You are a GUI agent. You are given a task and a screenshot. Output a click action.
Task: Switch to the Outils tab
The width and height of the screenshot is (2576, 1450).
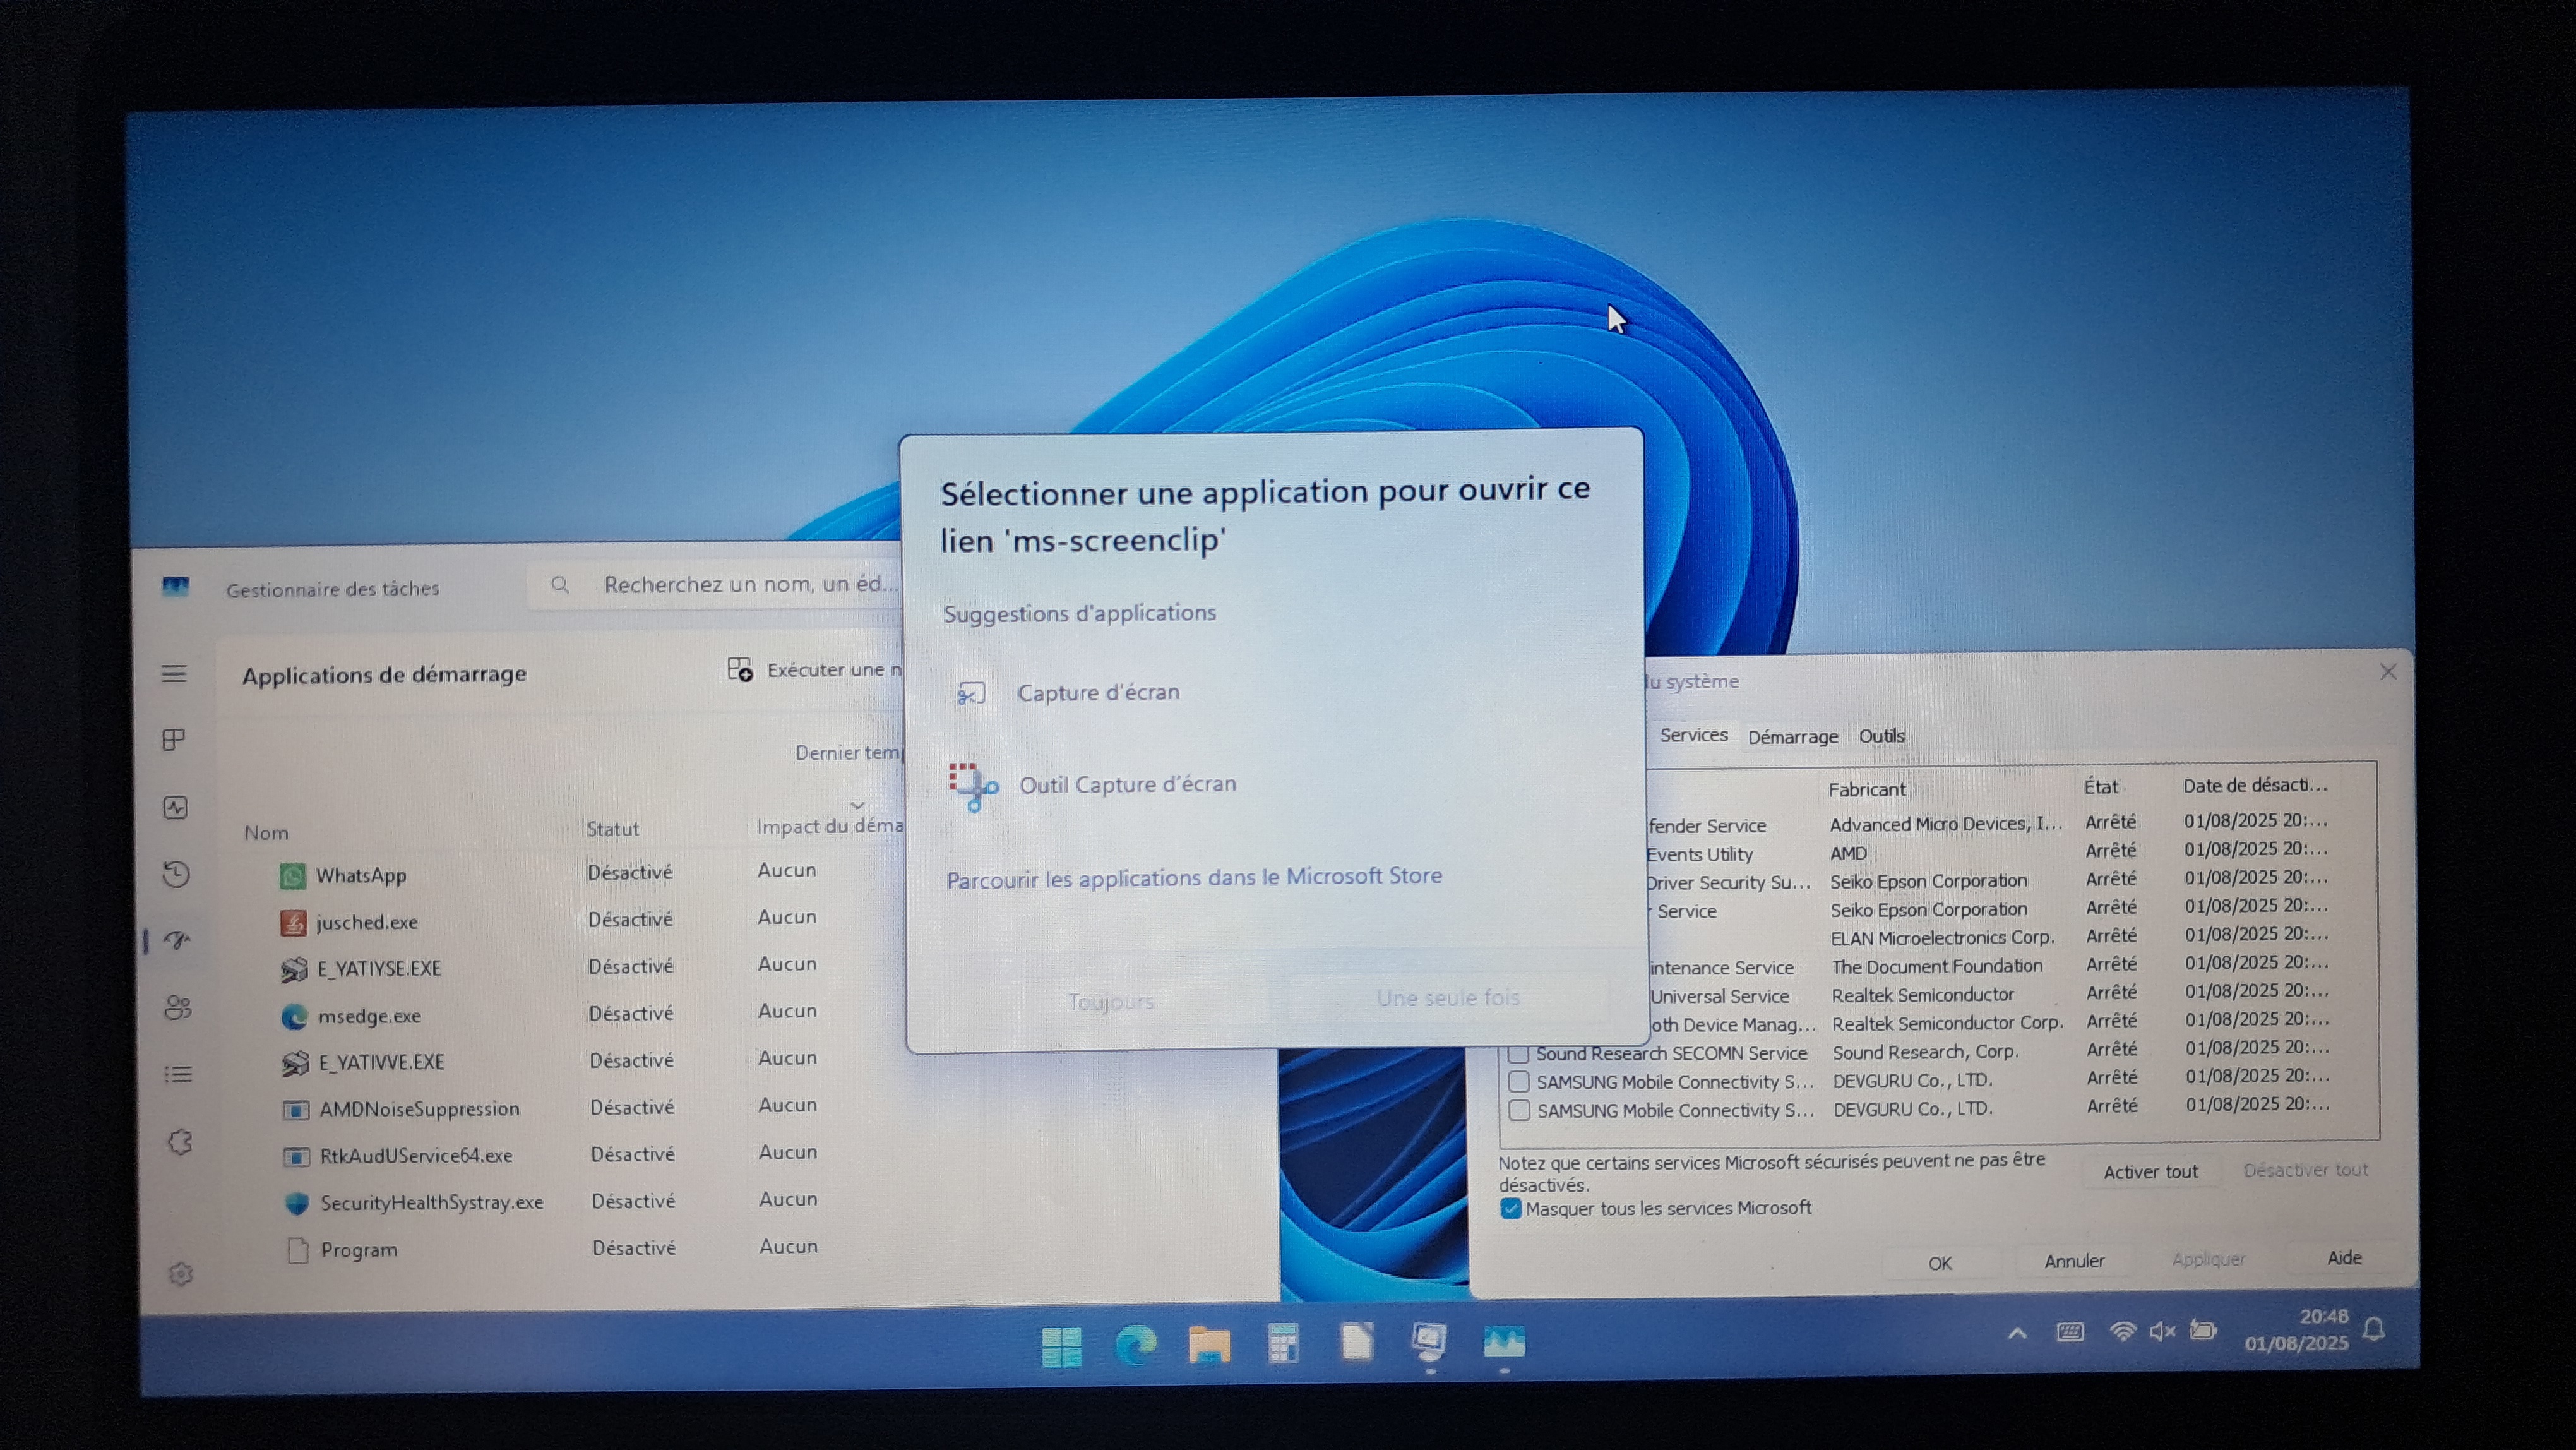pos(1881,736)
